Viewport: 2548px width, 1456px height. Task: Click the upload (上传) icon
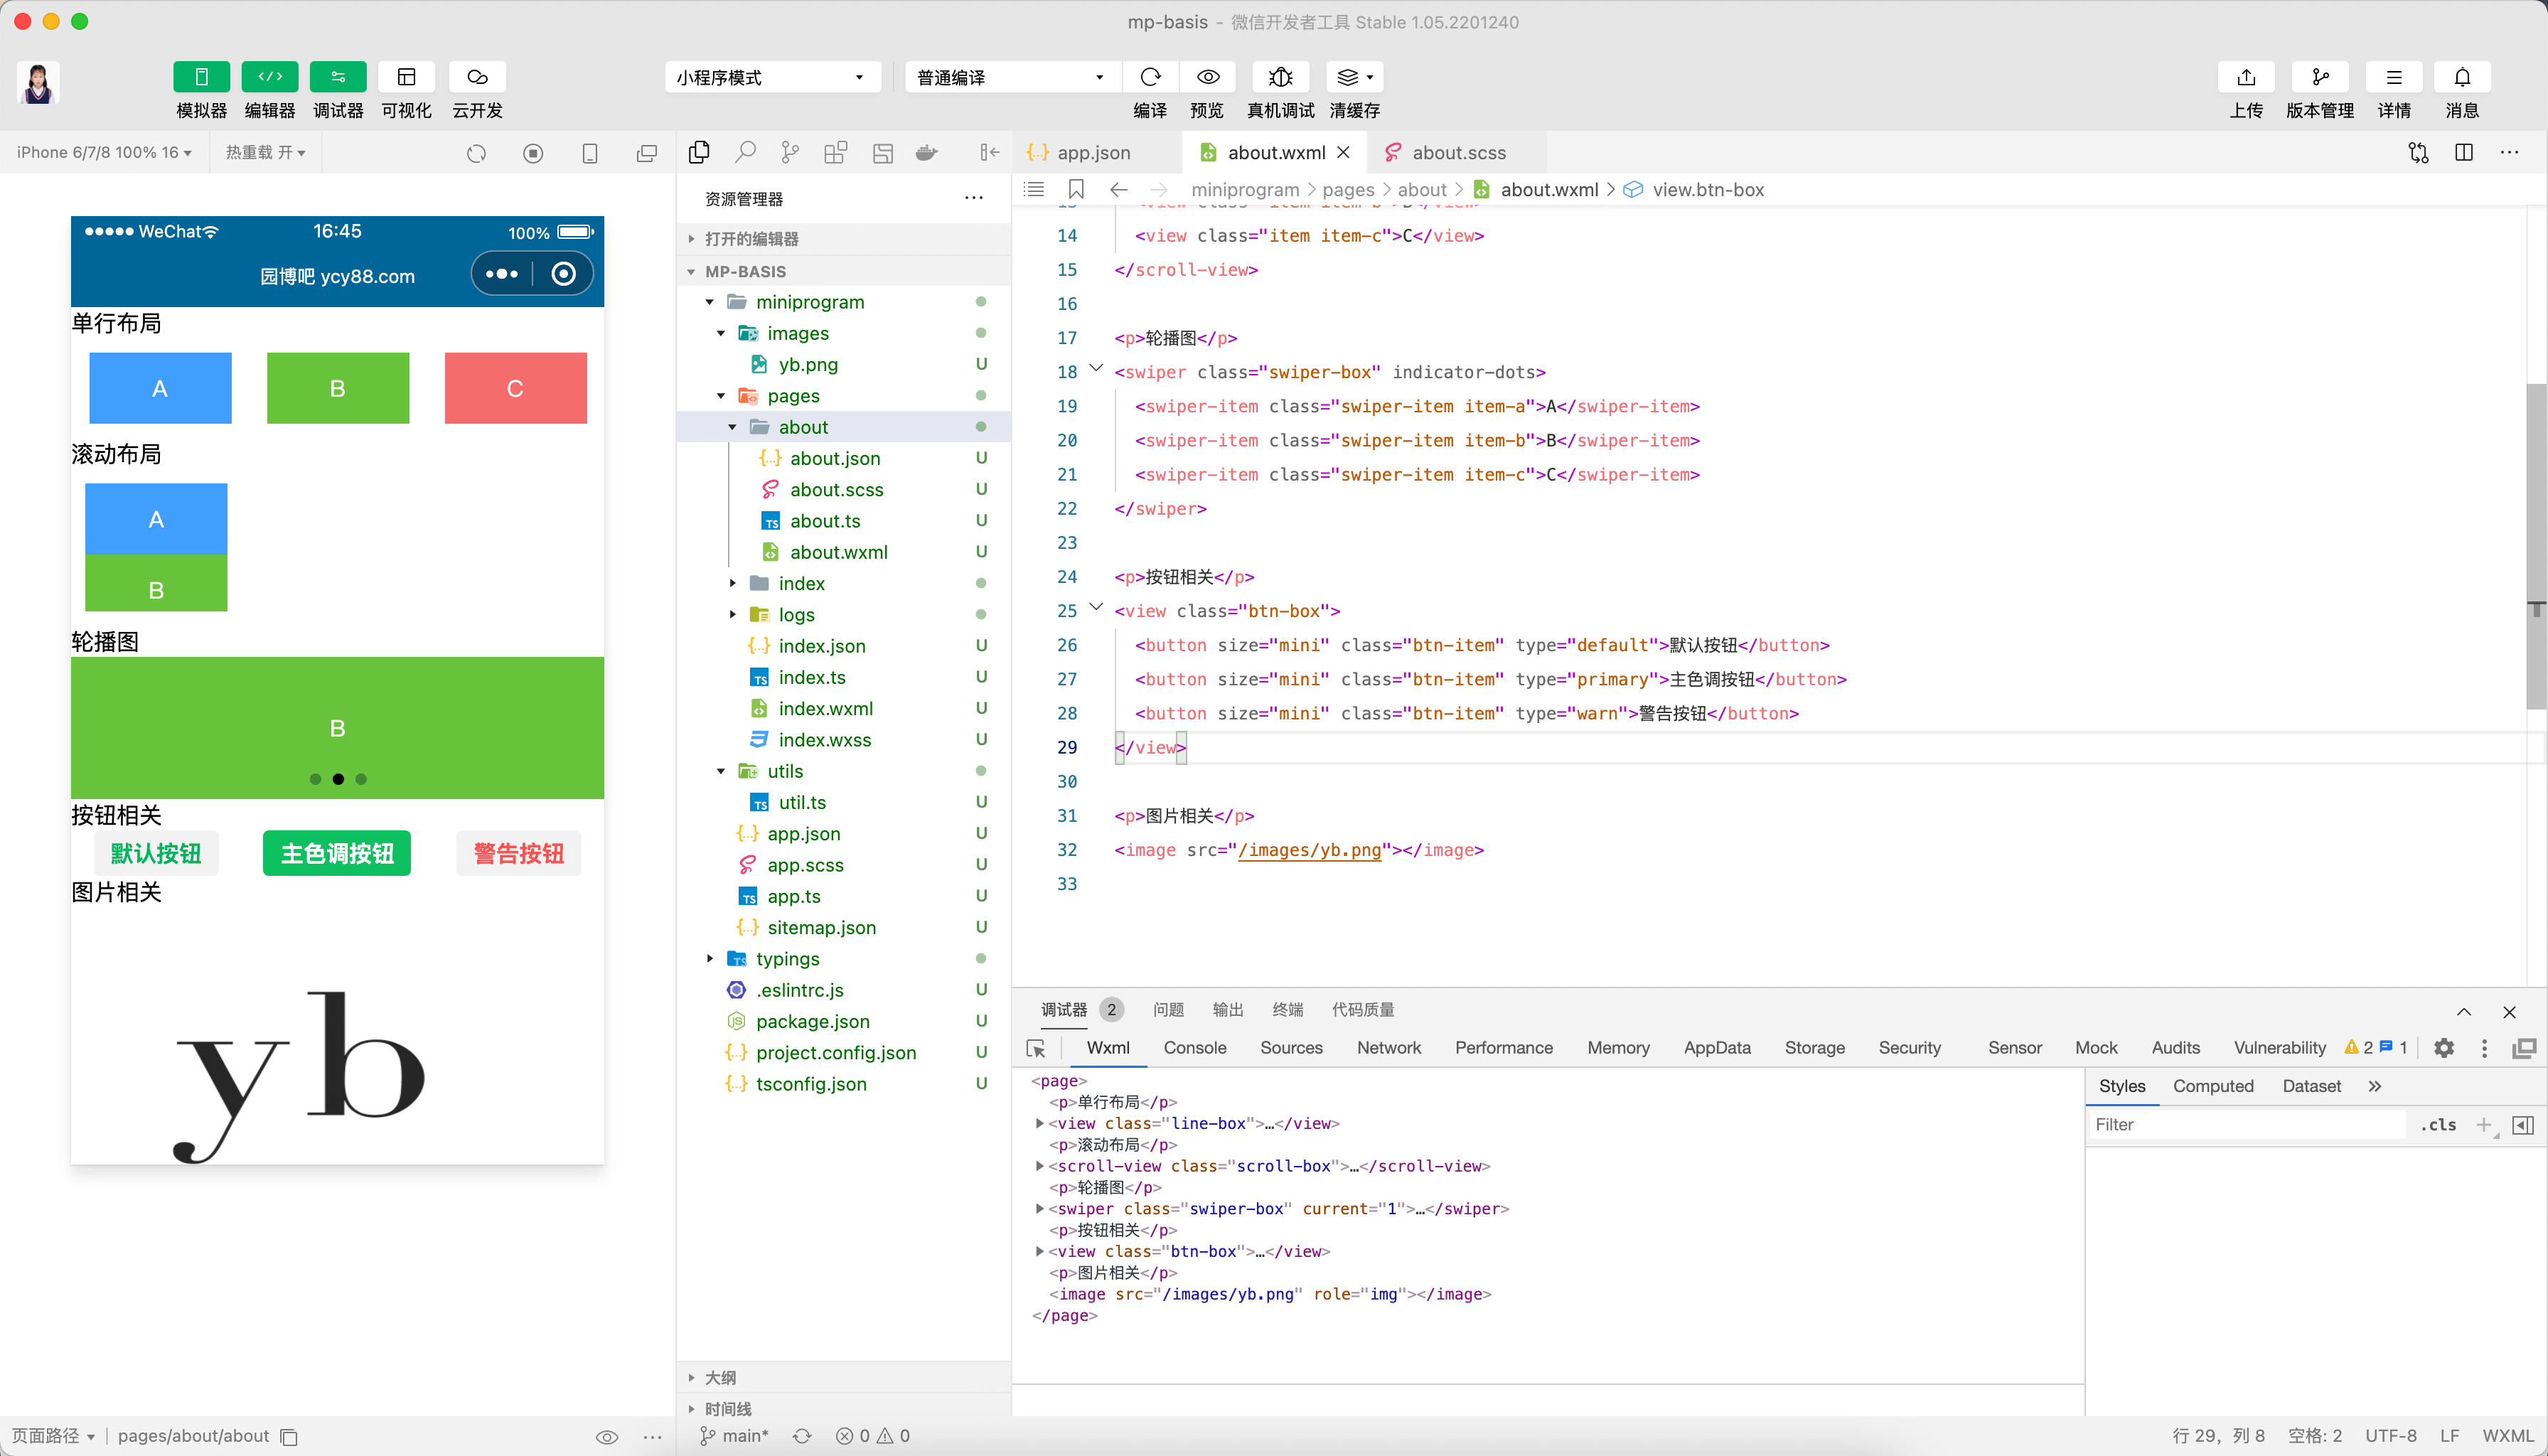2246,77
